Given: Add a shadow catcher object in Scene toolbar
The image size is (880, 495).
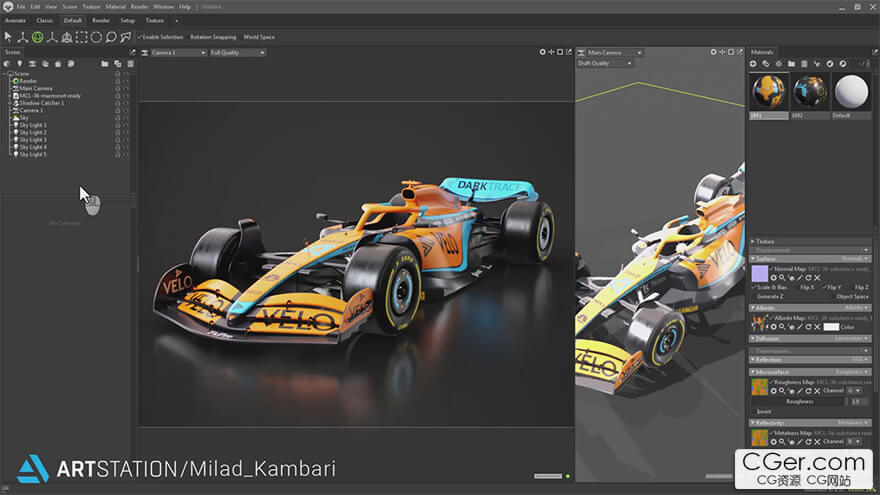Looking at the screenshot, I should [45, 64].
